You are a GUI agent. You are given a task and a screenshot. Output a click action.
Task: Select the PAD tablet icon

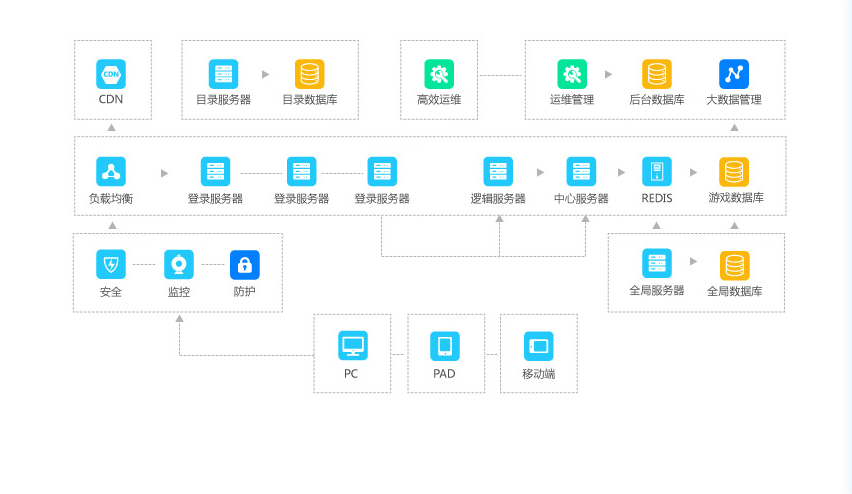click(x=445, y=346)
